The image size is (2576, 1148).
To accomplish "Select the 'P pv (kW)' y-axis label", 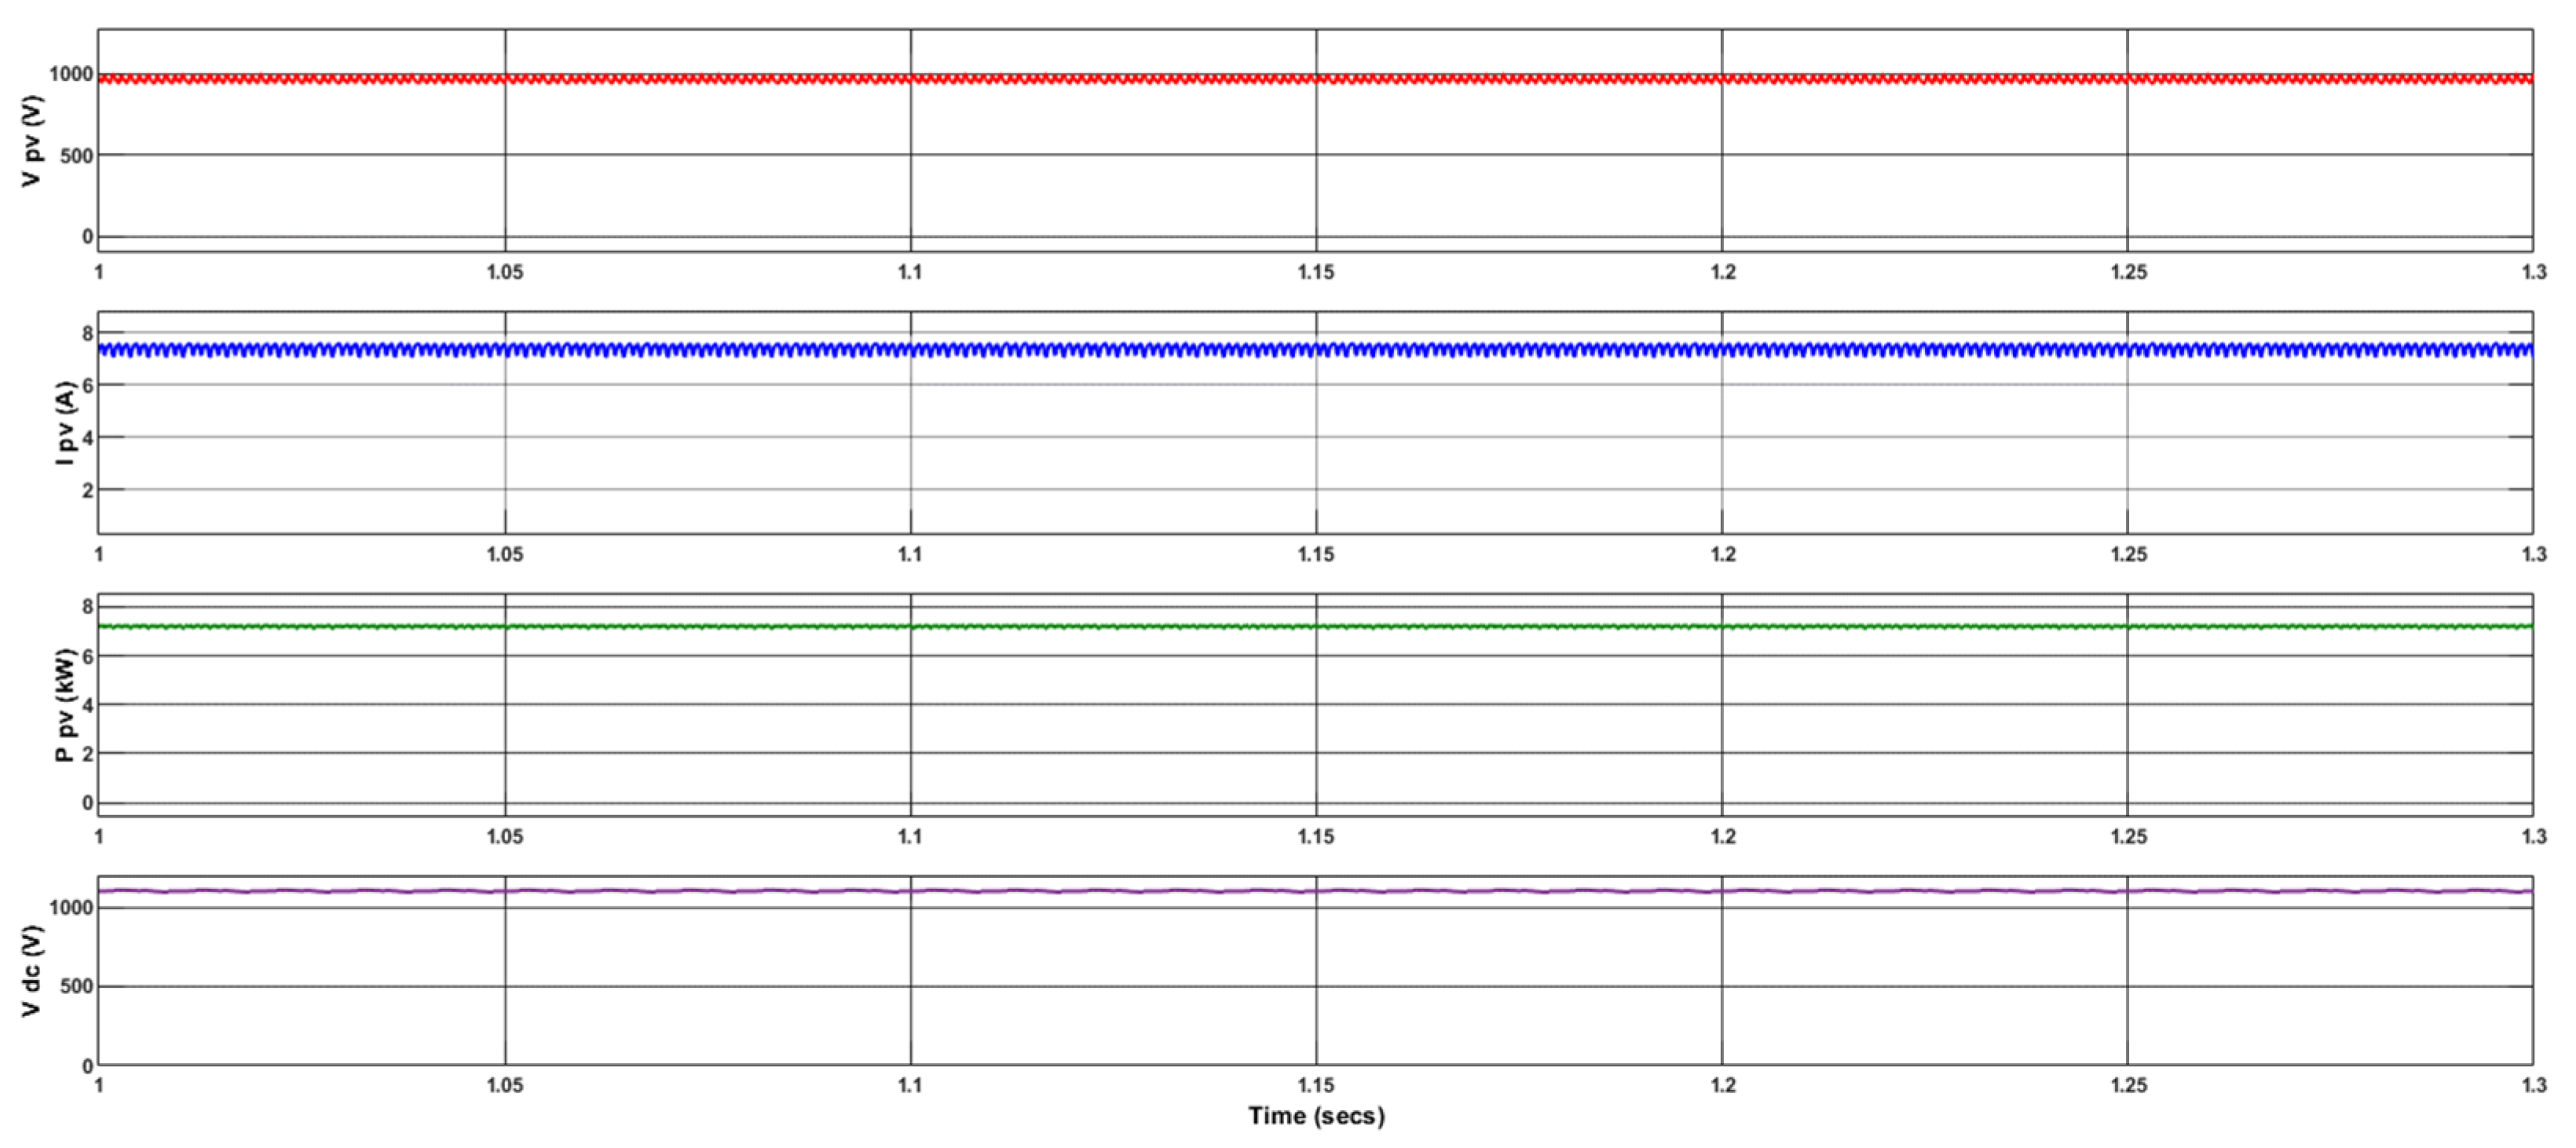I will pyautogui.click(x=65, y=705).
